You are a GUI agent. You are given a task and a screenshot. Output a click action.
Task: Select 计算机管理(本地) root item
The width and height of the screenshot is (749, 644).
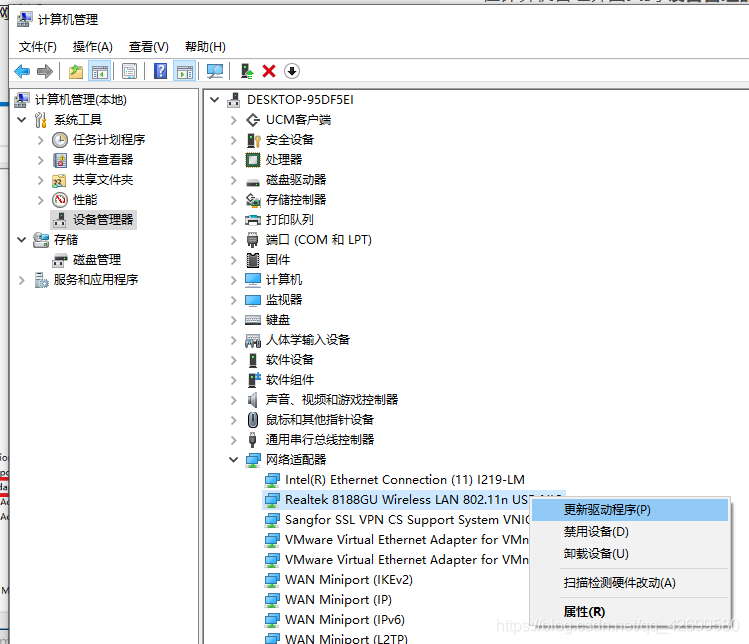pyautogui.click(x=80, y=100)
